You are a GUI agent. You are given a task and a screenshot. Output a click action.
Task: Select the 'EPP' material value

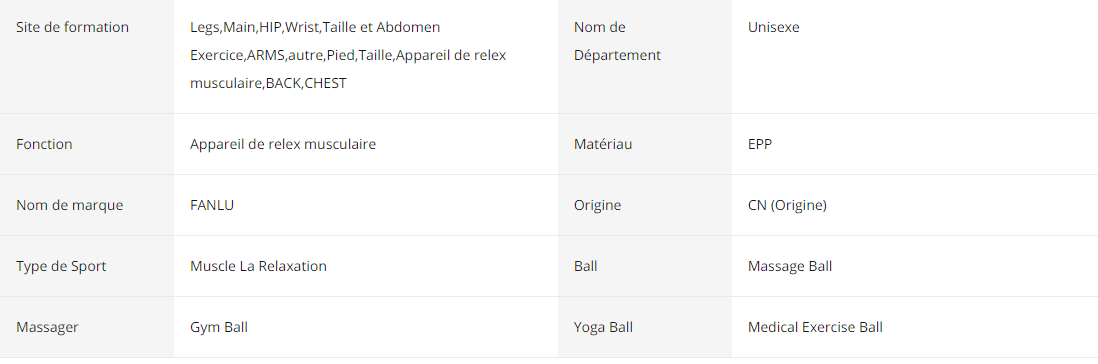[x=760, y=144]
